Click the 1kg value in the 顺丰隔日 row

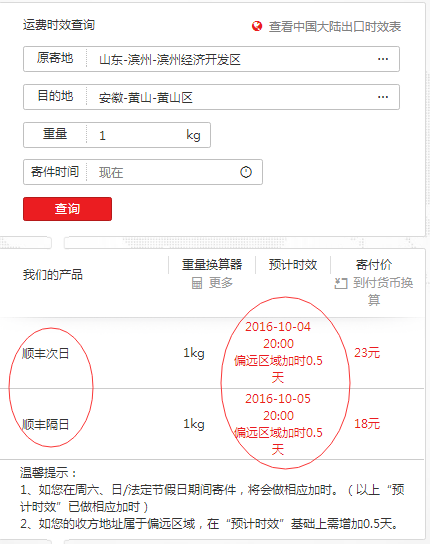[194, 424]
